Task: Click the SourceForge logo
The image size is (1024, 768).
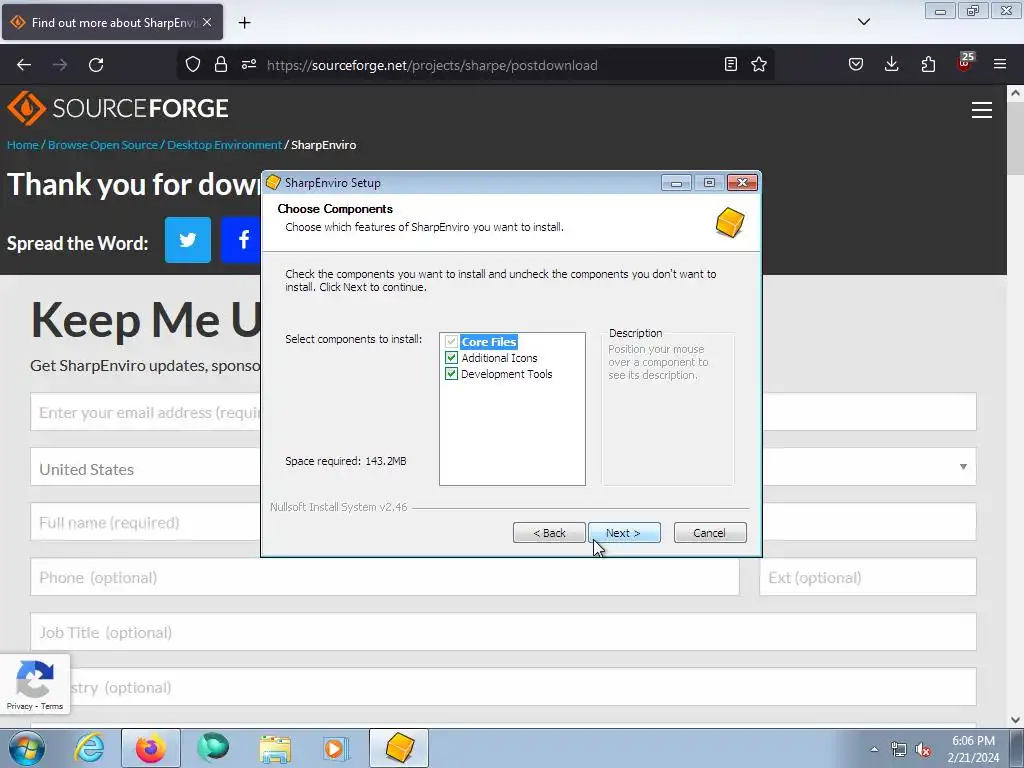Action: click(x=118, y=108)
